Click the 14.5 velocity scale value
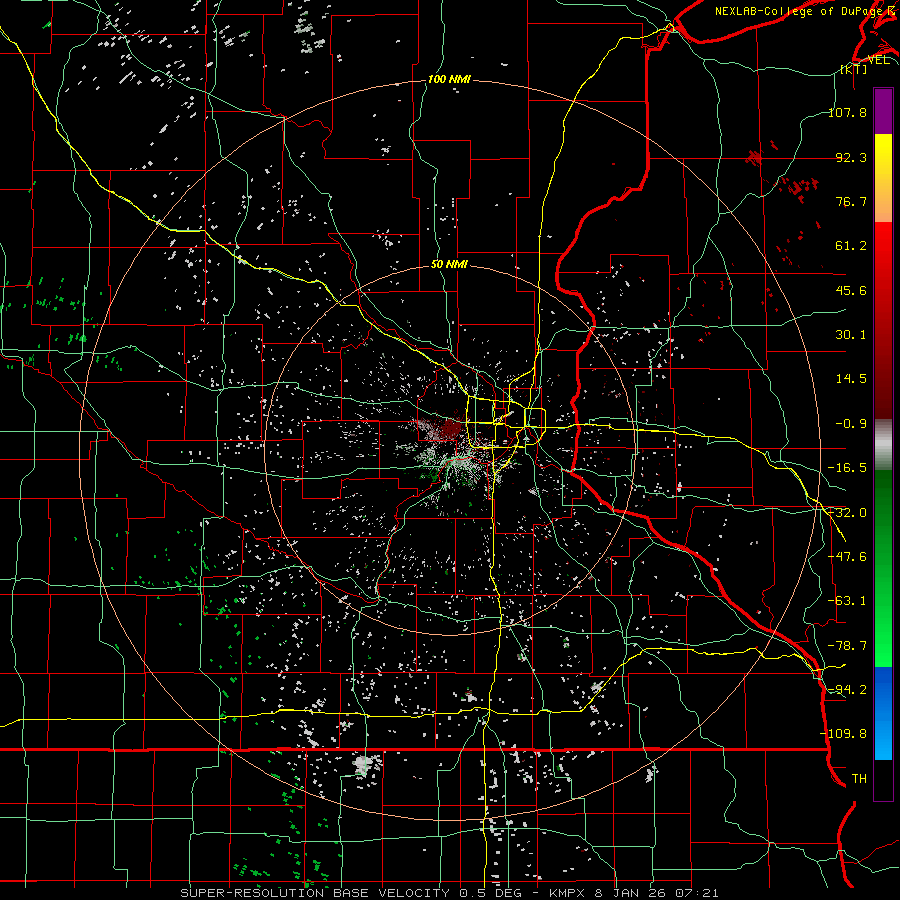The height and width of the screenshot is (900, 900). [x=851, y=379]
